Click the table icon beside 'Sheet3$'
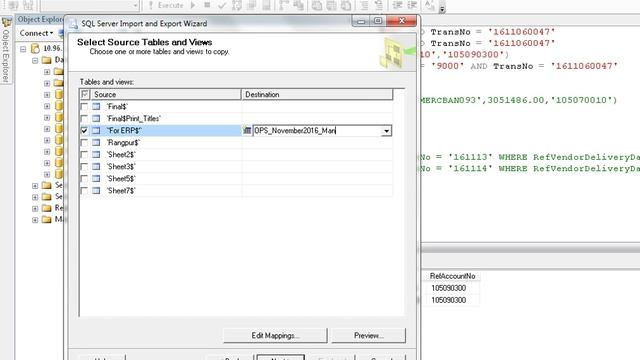Viewport: 640px width, 360px height. pyautogui.click(x=96, y=167)
